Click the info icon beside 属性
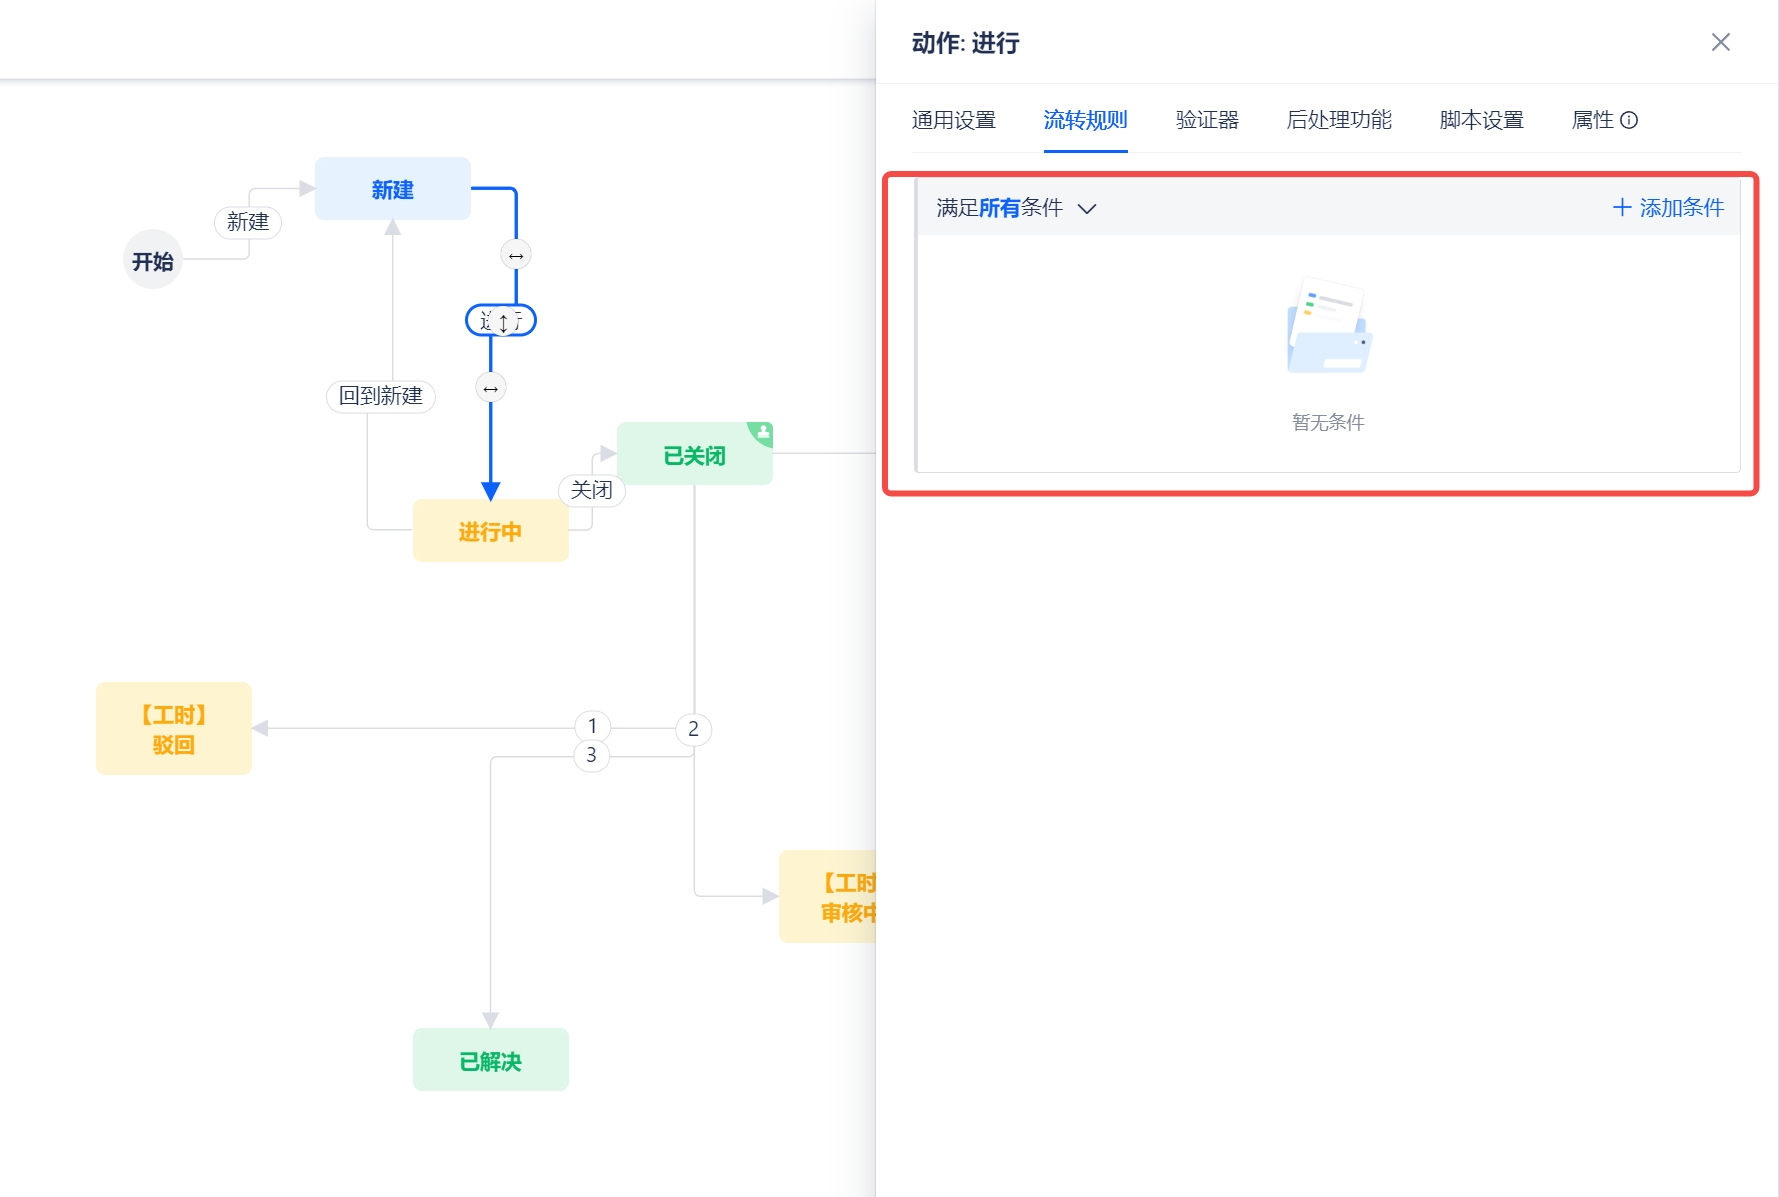 (x=1629, y=120)
